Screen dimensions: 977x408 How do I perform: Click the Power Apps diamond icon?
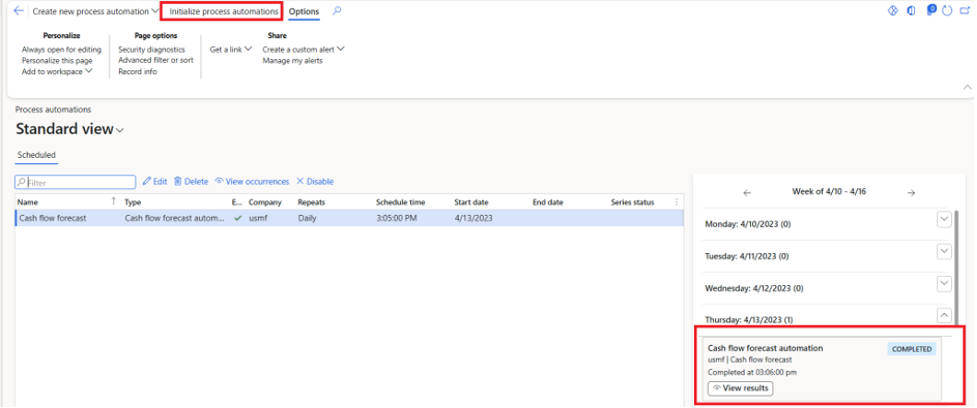click(894, 11)
